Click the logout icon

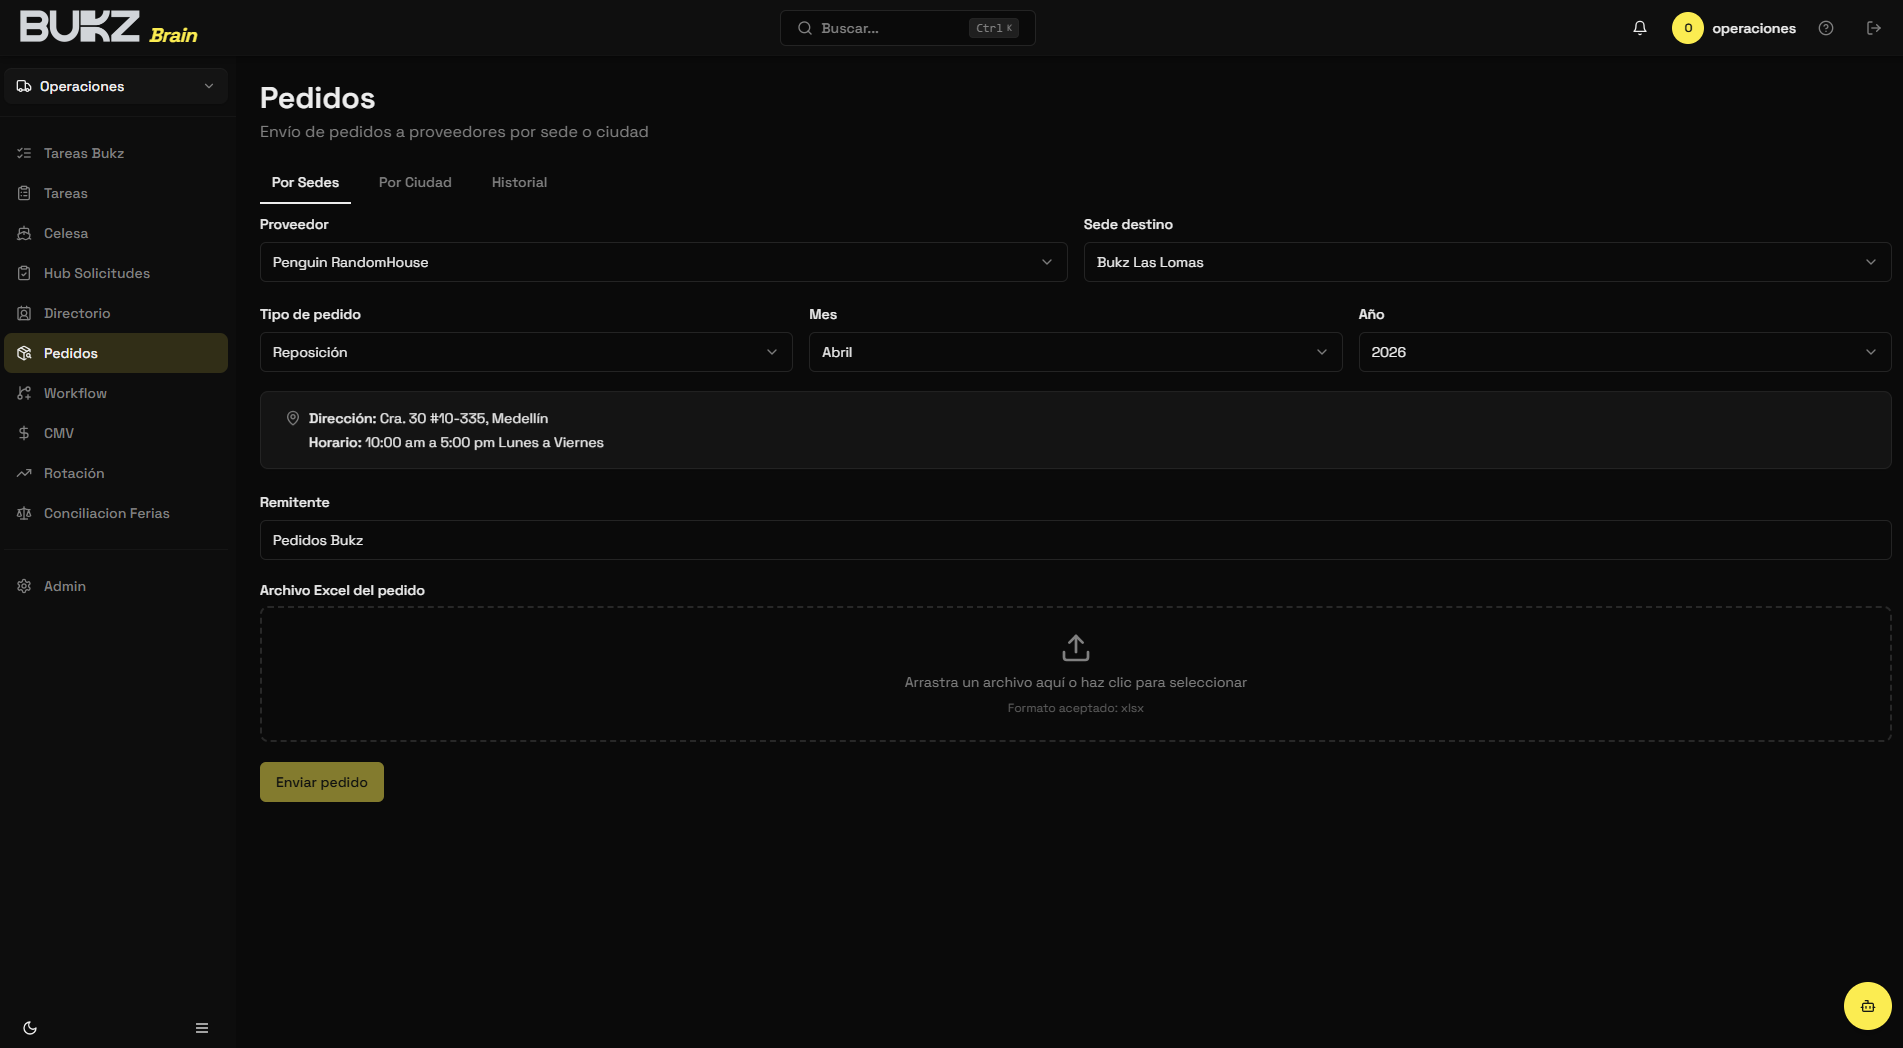click(1874, 28)
